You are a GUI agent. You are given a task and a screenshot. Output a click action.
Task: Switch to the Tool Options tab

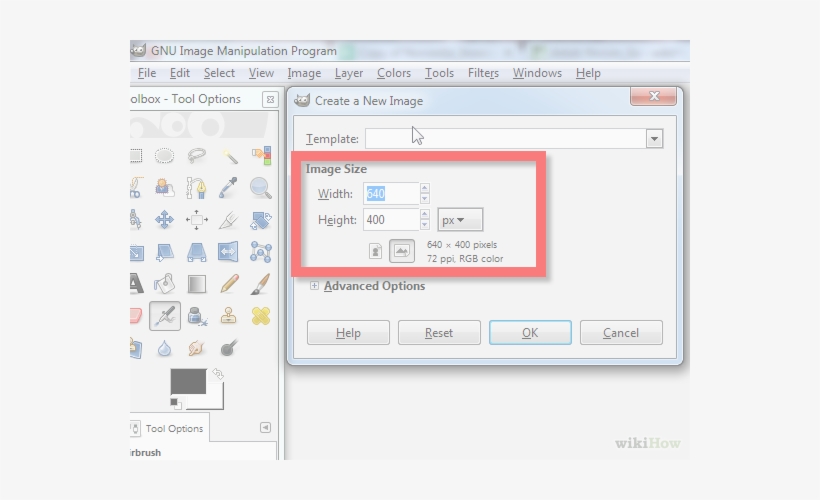click(168, 428)
